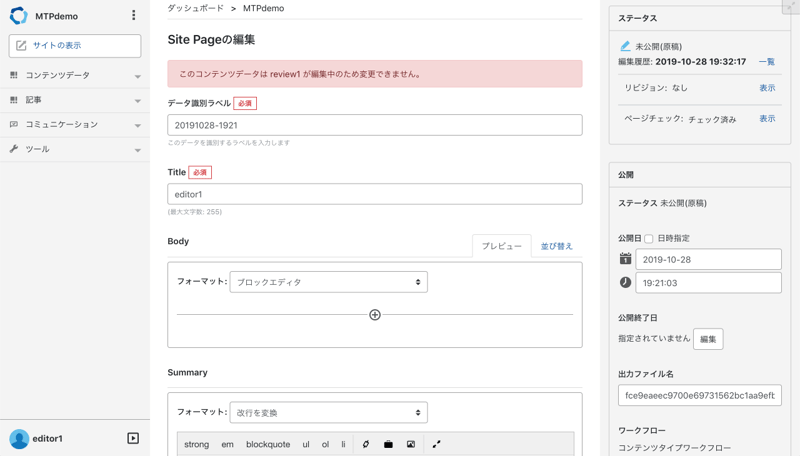Screen dimensions: 800x456
Task: Click the 編集 button for publish end date
Action: (708, 339)
